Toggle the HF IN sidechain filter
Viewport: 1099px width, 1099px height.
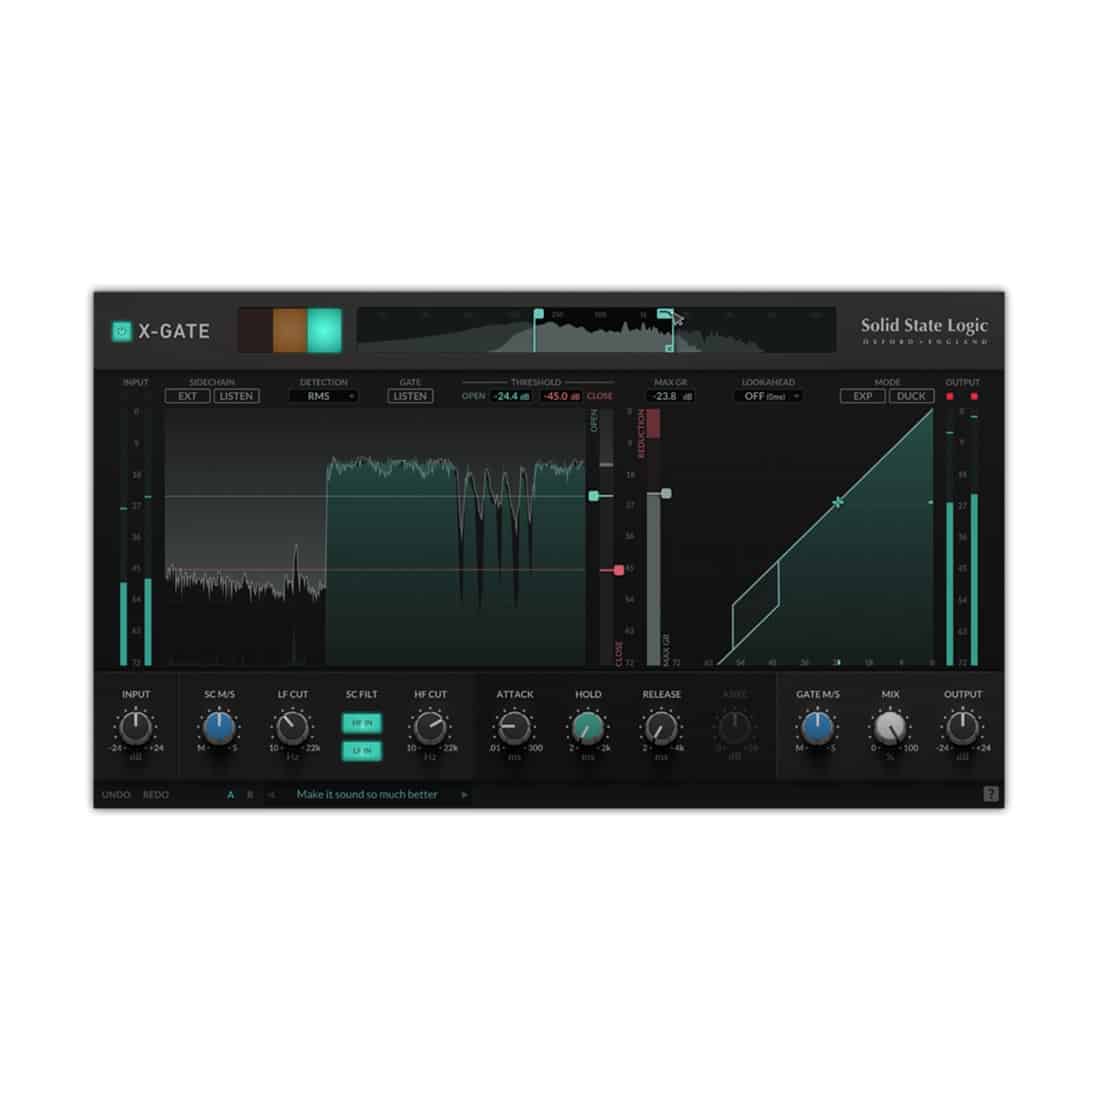coord(362,723)
